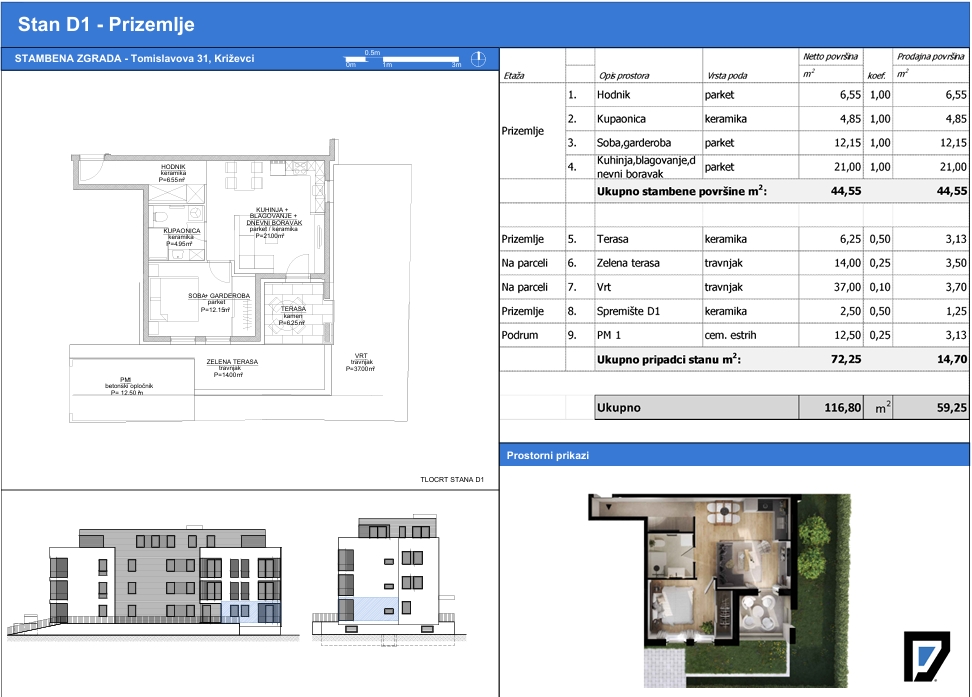Viewport: 972px width, 697px height.
Task: Click the Stan D1 - Prizemlje title
Action: coord(106,24)
